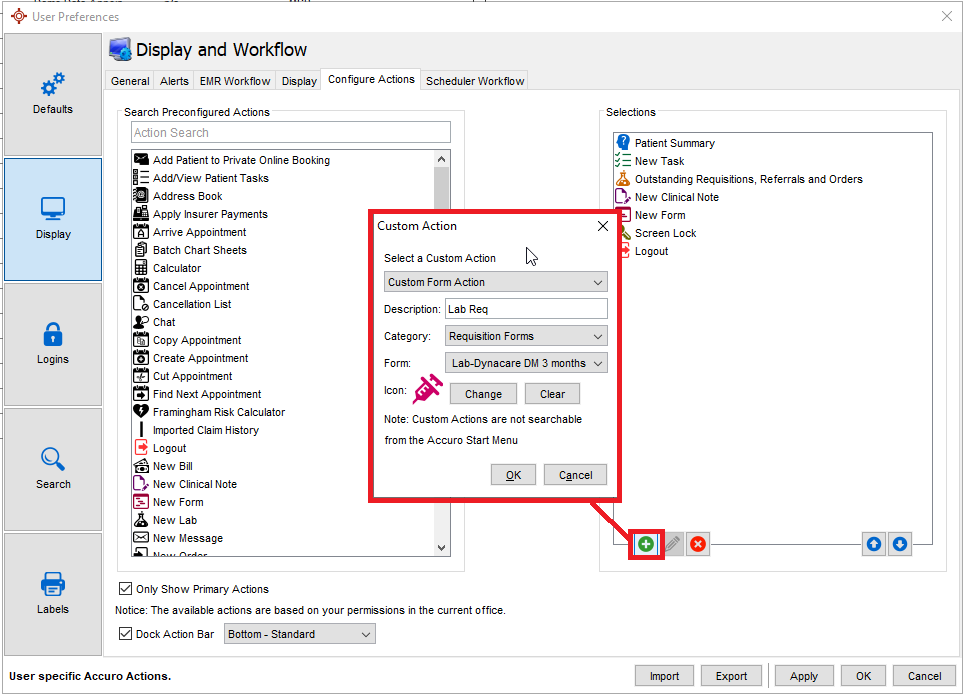Click the Change icon button

pos(483,394)
